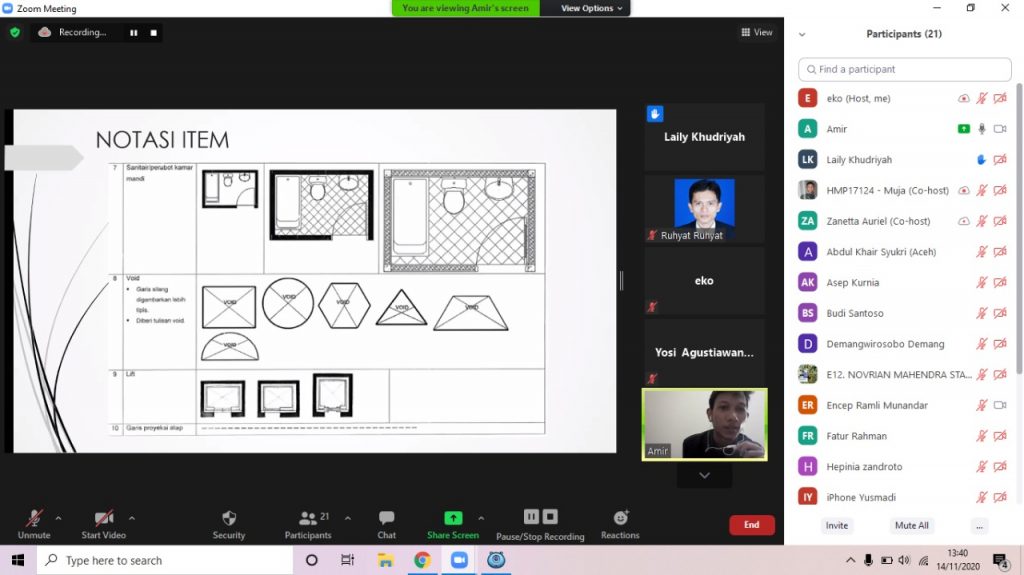This screenshot has width=1024, height=575.
Task: Open Google Chrome from taskbar
Action: click(x=422, y=560)
